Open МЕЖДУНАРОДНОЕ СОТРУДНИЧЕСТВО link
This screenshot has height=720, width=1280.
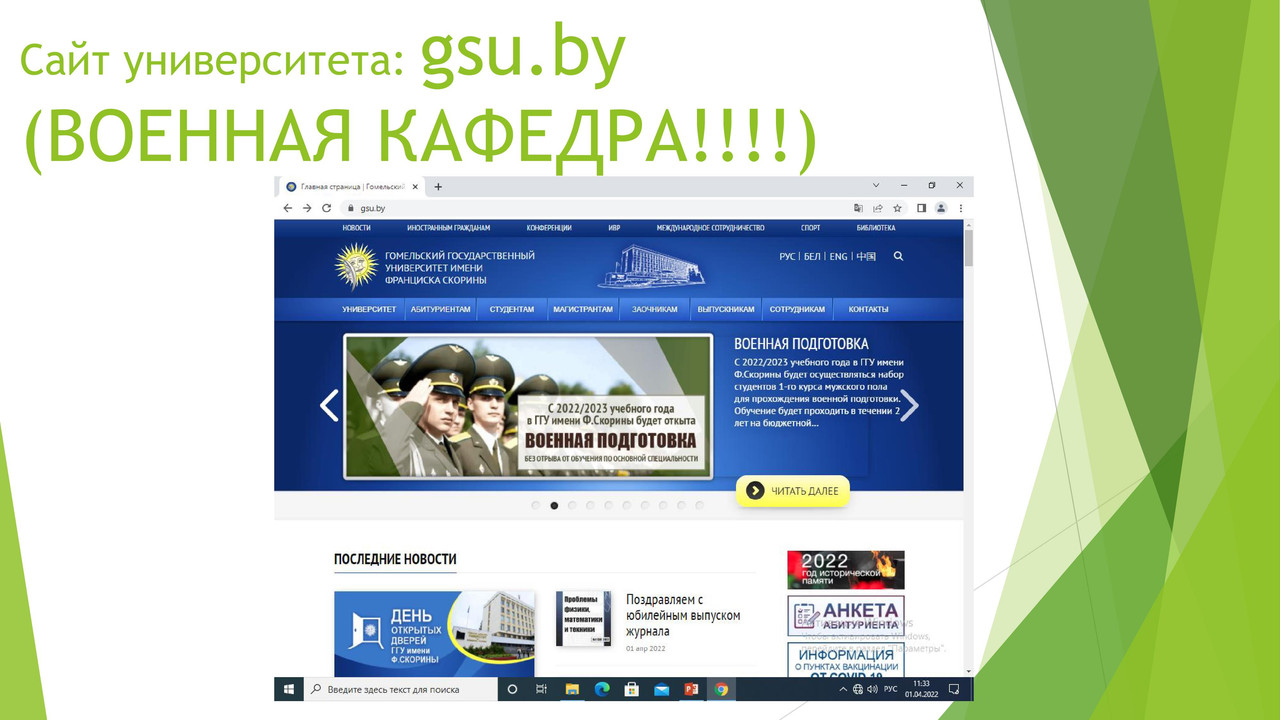click(x=710, y=228)
